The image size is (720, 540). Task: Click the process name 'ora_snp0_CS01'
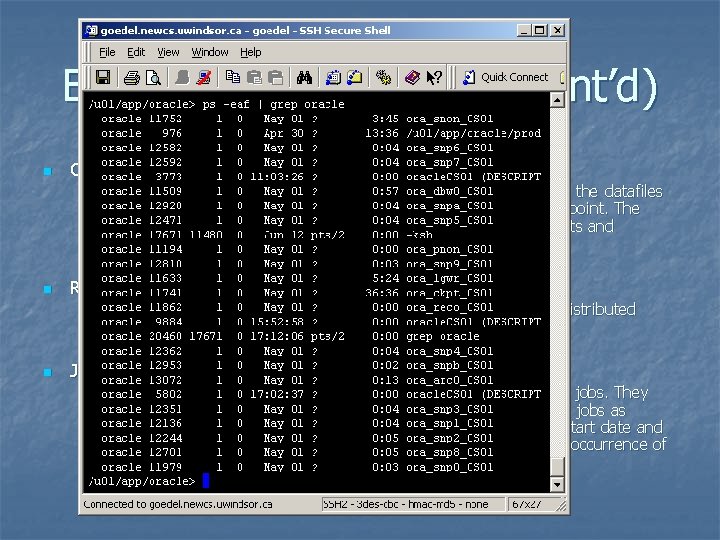450,467
